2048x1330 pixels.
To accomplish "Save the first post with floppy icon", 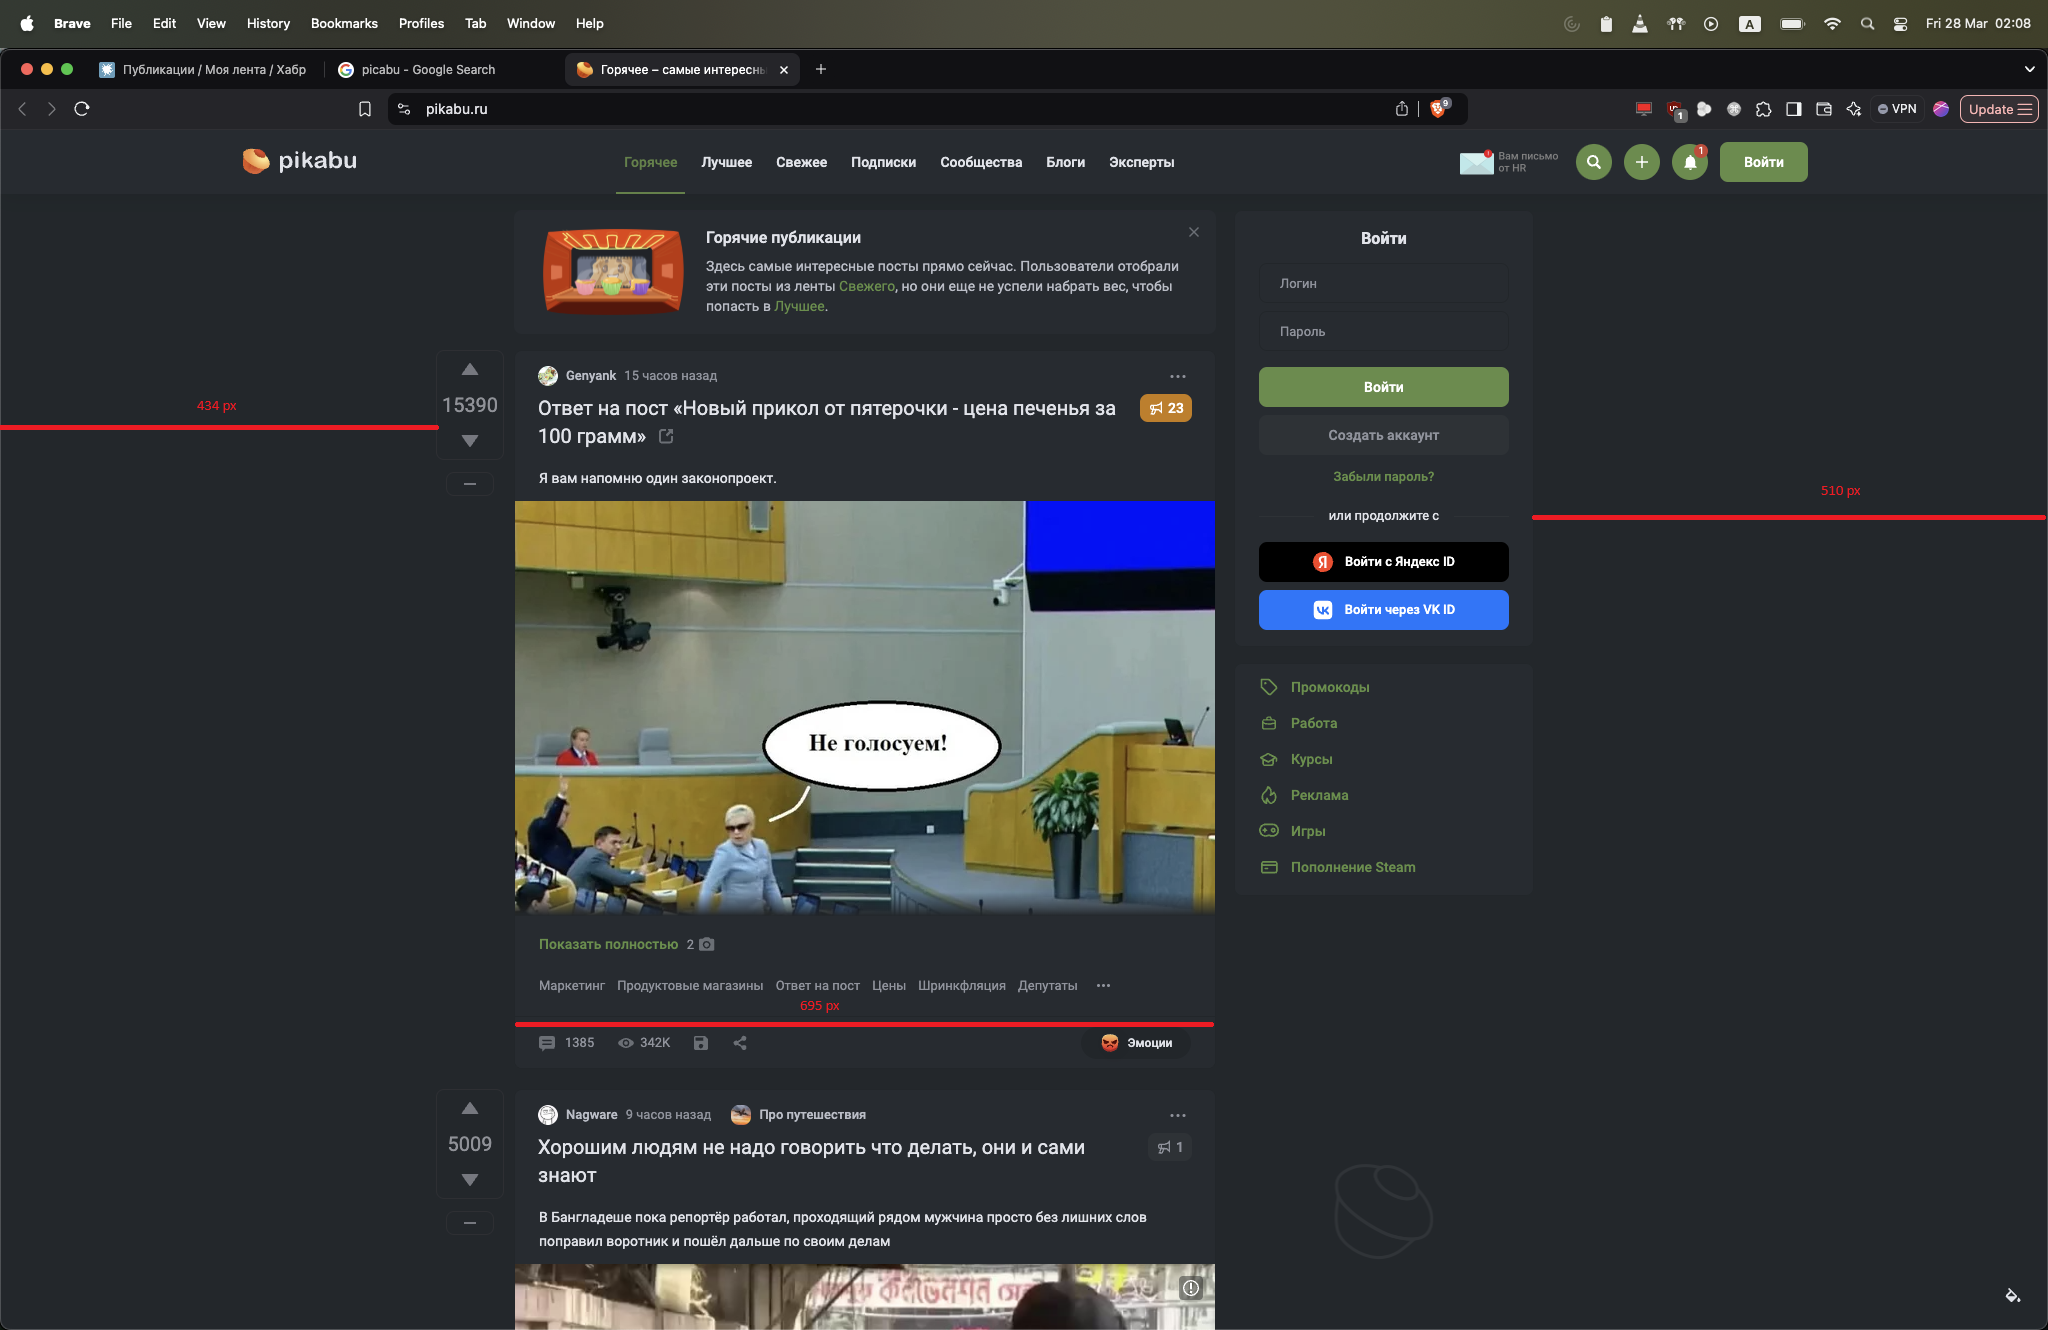I will [701, 1043].
